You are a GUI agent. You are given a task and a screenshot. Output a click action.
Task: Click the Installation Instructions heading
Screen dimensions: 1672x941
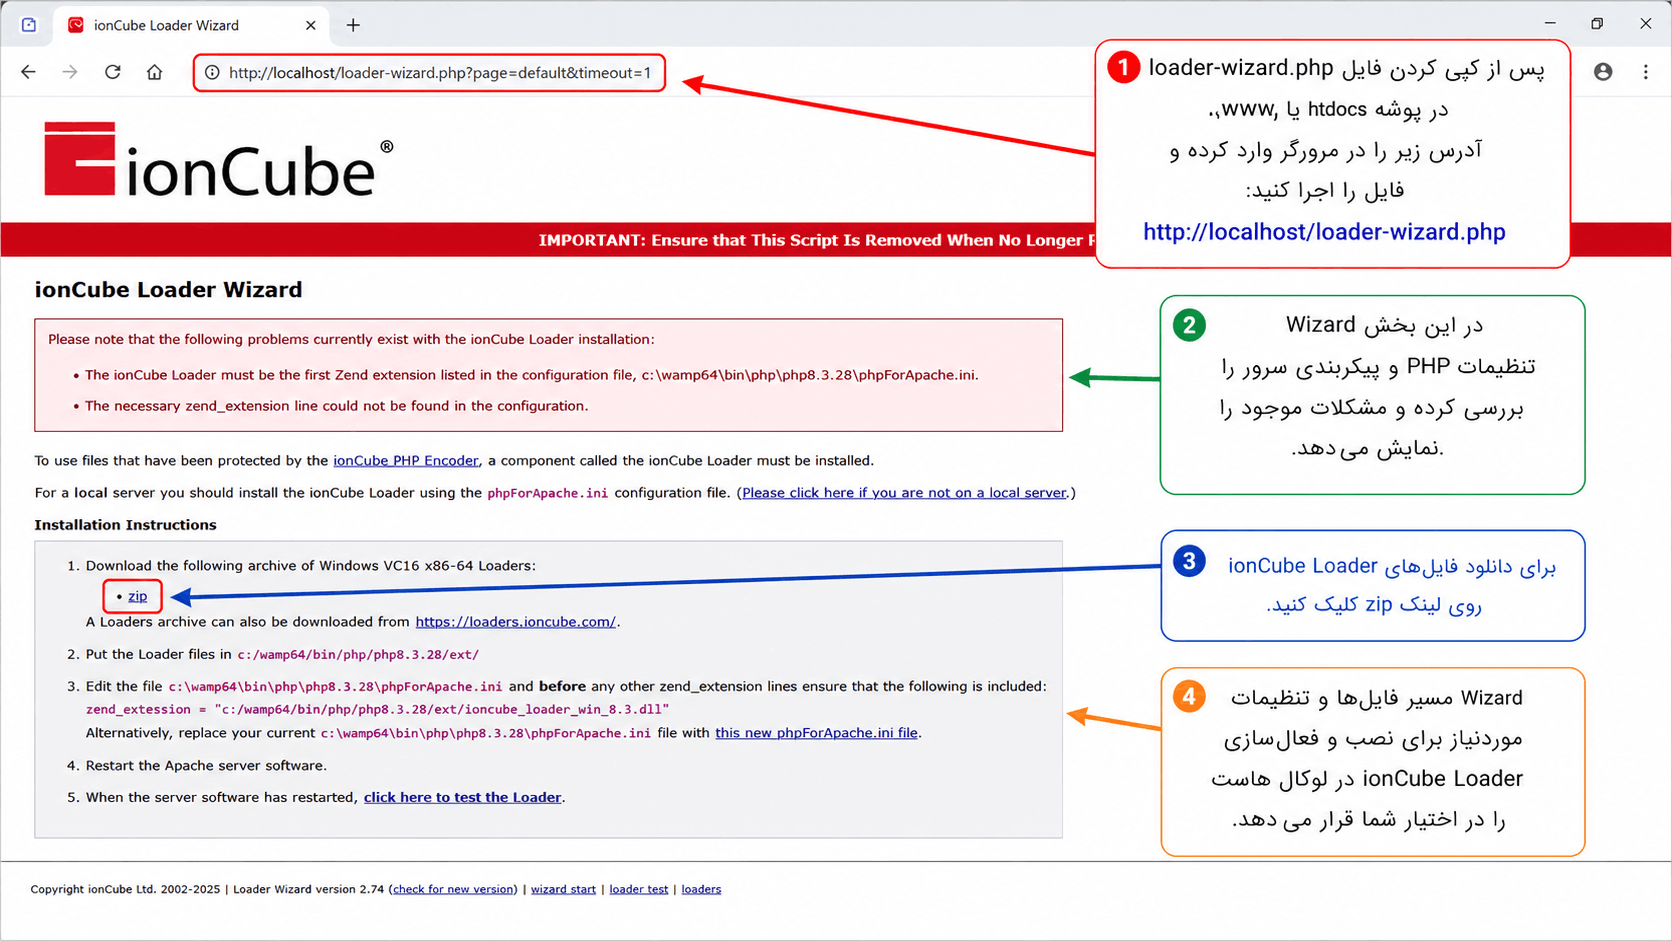pos(125,525)
